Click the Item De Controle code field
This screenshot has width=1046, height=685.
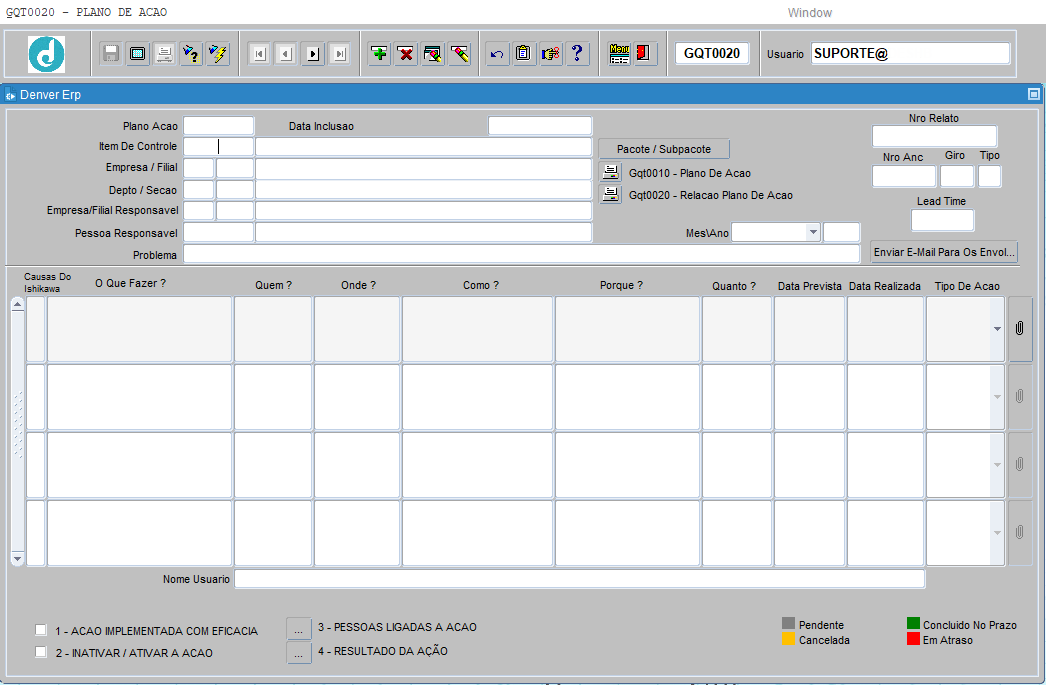(x=219, y=147)
